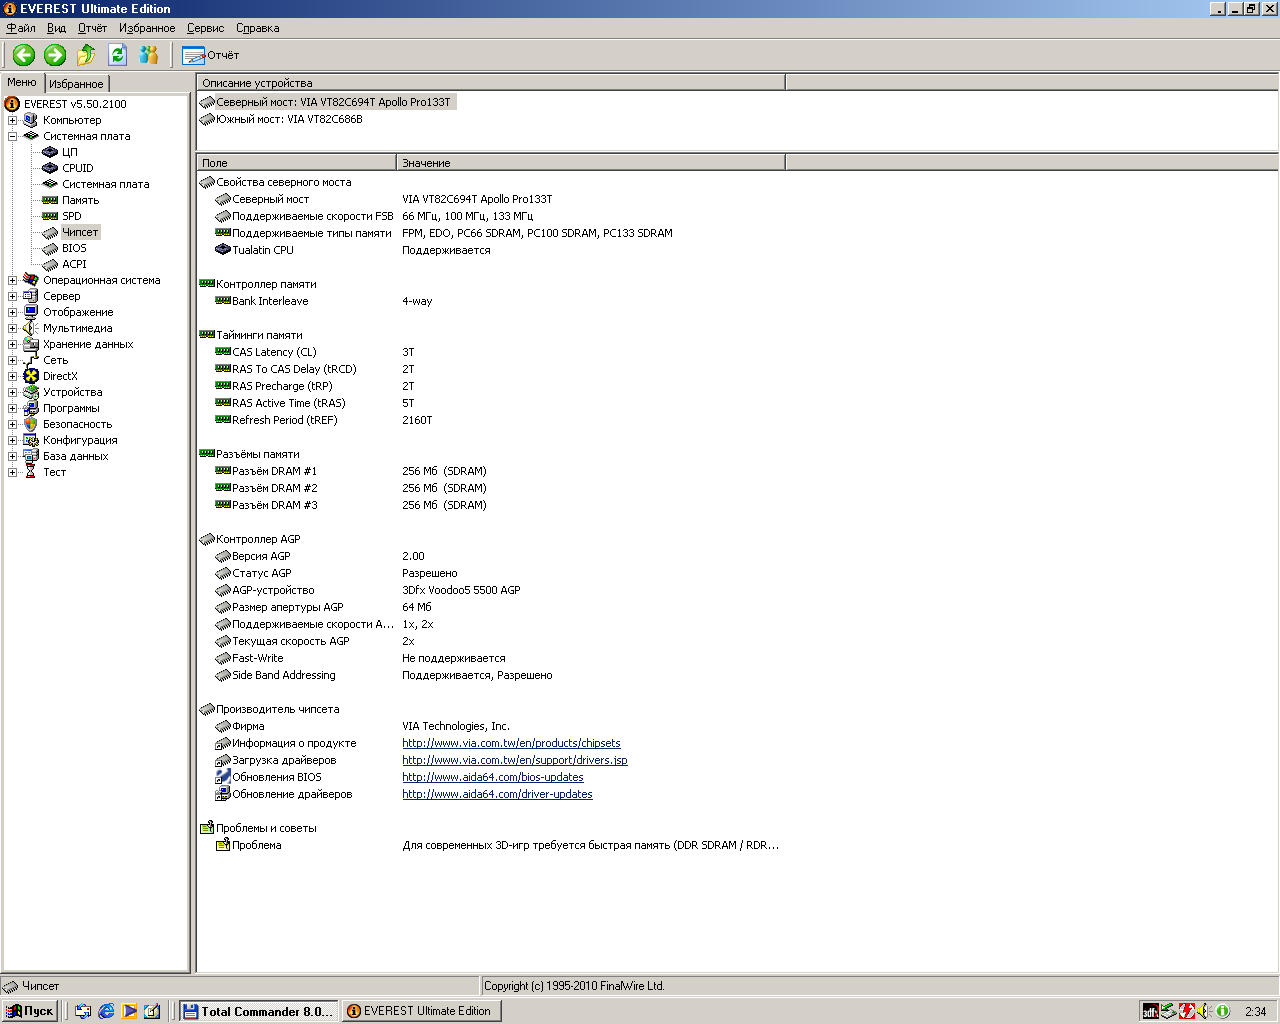The width and height of the screenshot is (1280, 1024).
Task: Open the Справка menu
Action: (x=257, y=28)
